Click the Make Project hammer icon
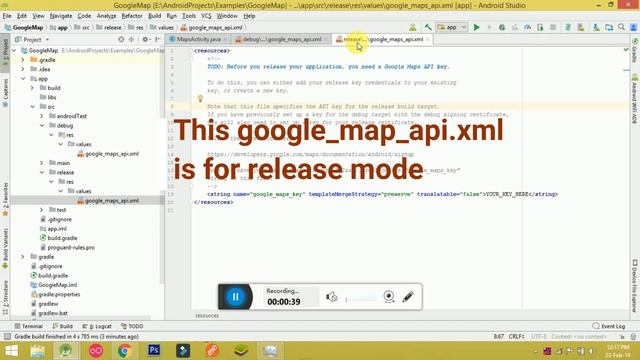Screen dimensions: 640x360 point(428,27)
